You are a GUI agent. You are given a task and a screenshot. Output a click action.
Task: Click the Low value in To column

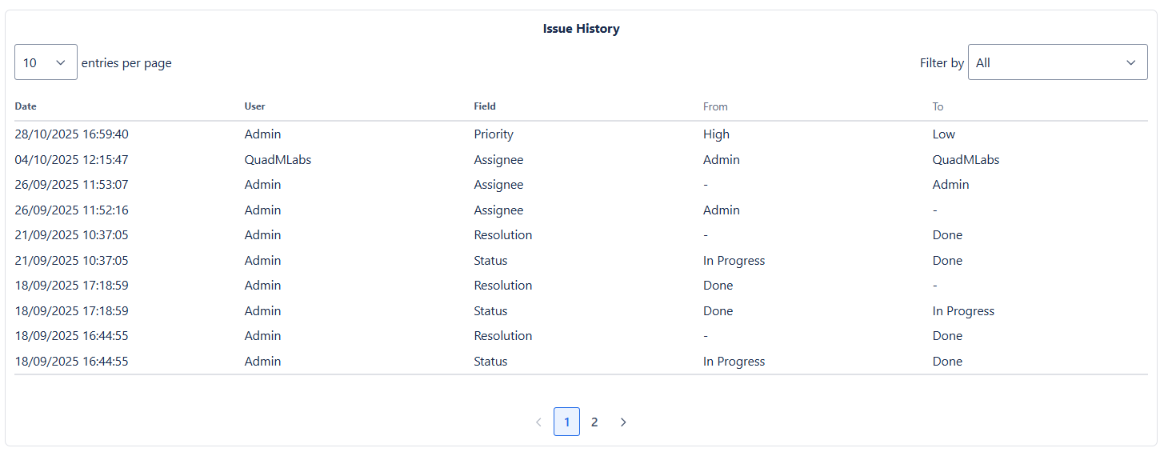click(x=943, y=134)
